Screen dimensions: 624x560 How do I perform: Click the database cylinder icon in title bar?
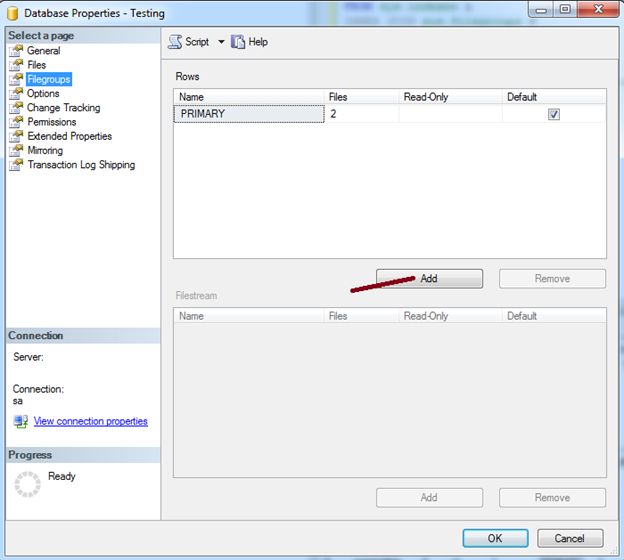(13, 13)
